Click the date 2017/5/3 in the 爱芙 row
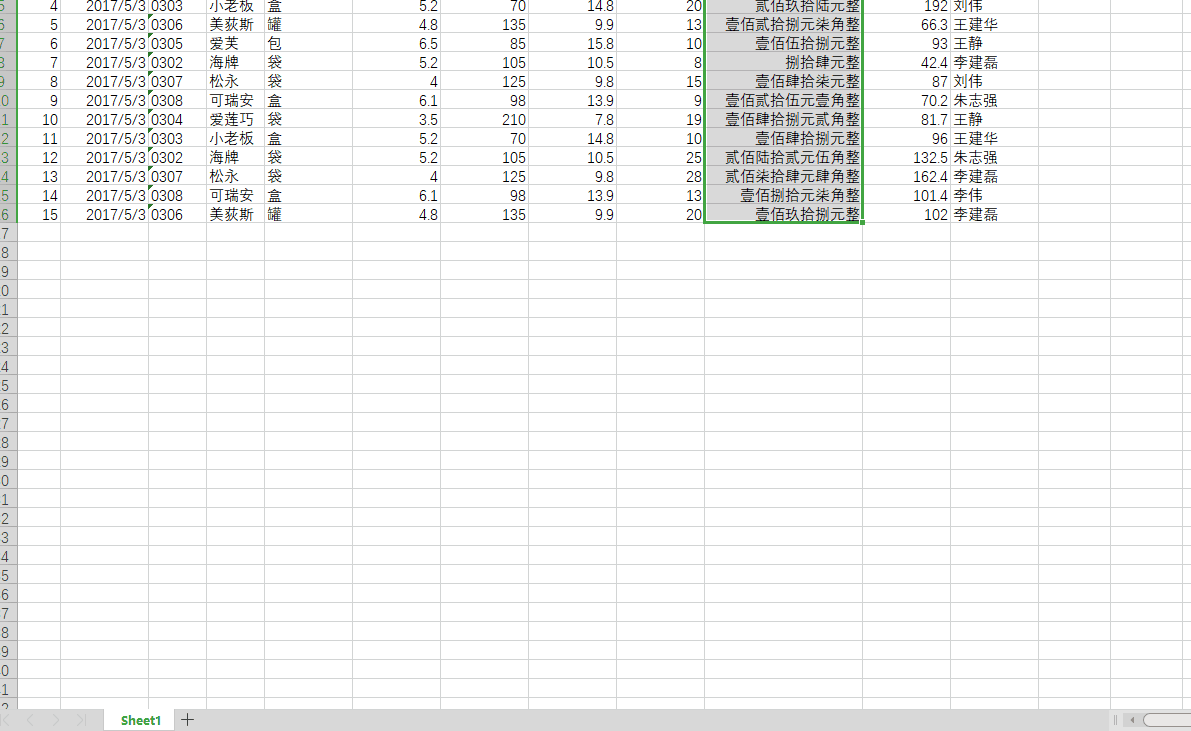Screen dimensions: 1191x731 click(105, 43)
